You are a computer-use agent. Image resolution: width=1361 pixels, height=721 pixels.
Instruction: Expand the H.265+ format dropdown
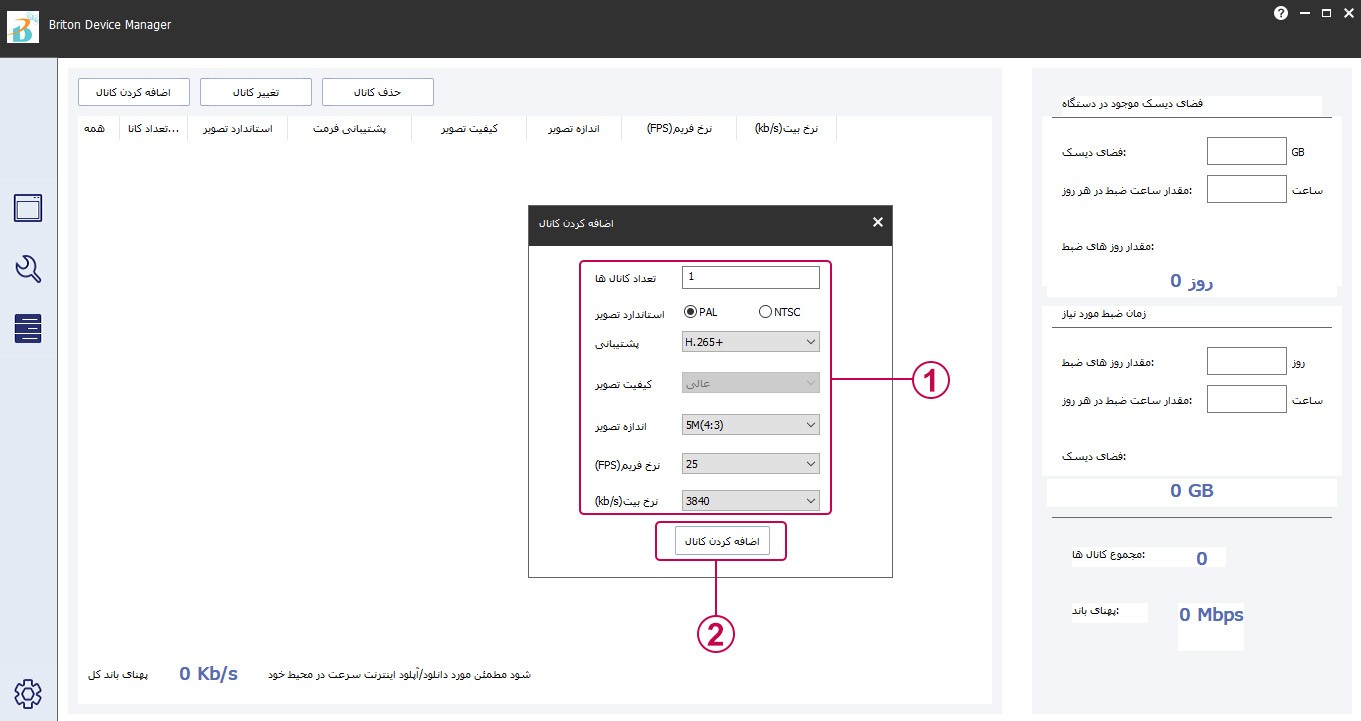[750, 342]
